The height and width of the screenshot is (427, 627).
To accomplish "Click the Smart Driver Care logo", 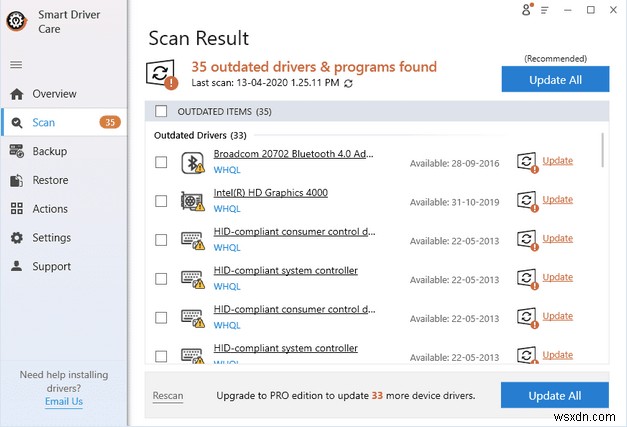I will tap(17, 21).
